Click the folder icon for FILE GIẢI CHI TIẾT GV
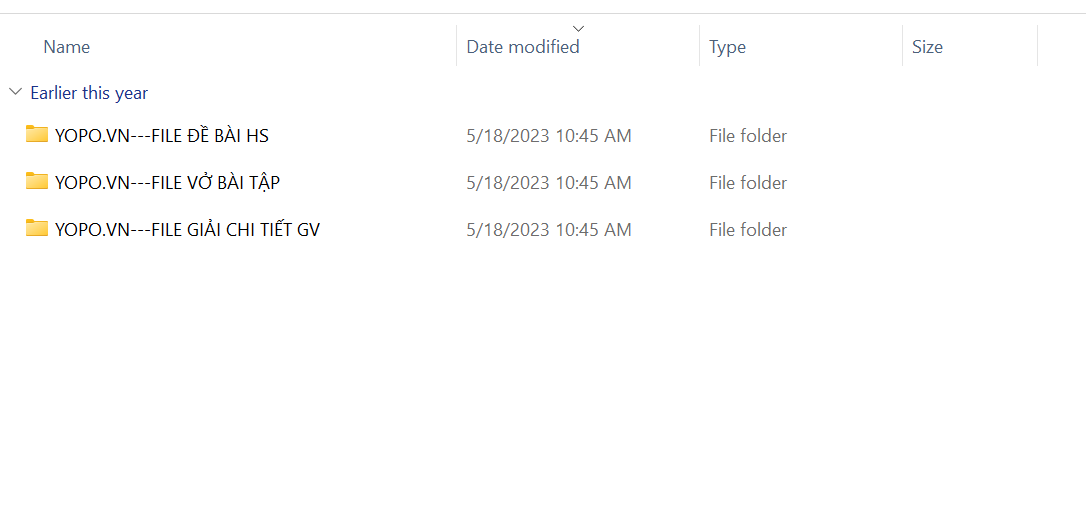The width and height of the screenshot is (1086, 517). point(37,229)
